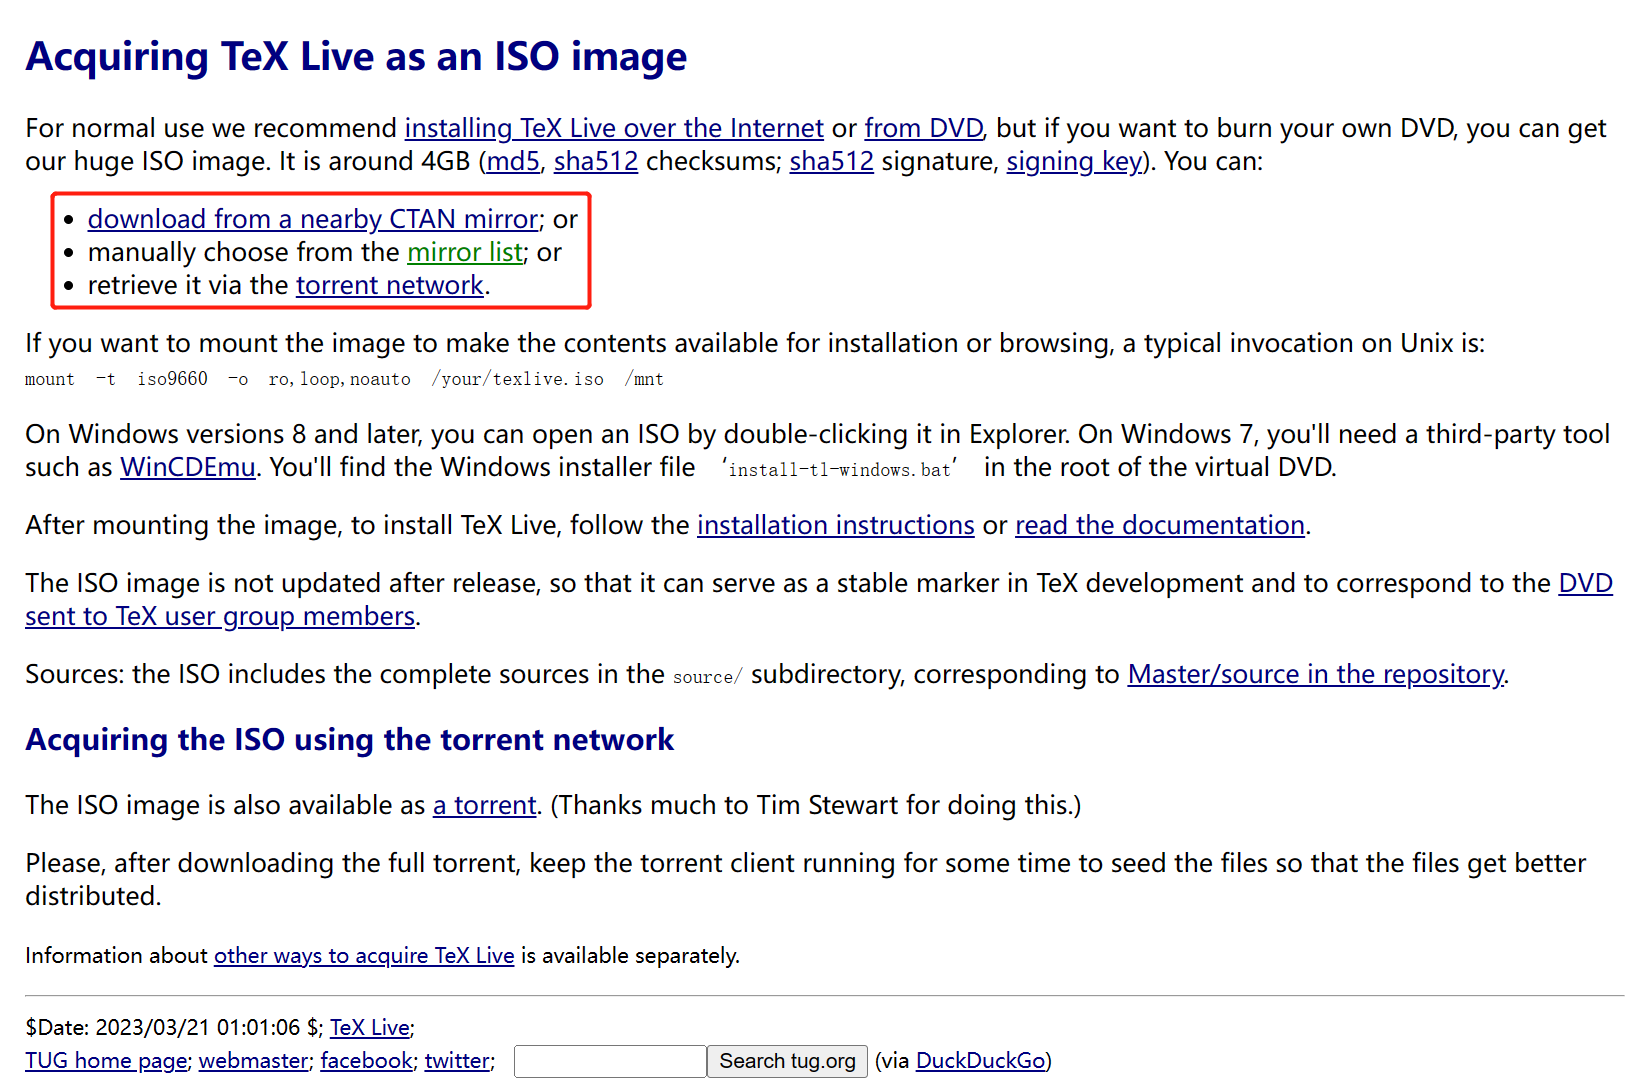Click the 'source/' subdirectory code text
This screenshot has width=1635, height=1084.
(x=708, y=677)
